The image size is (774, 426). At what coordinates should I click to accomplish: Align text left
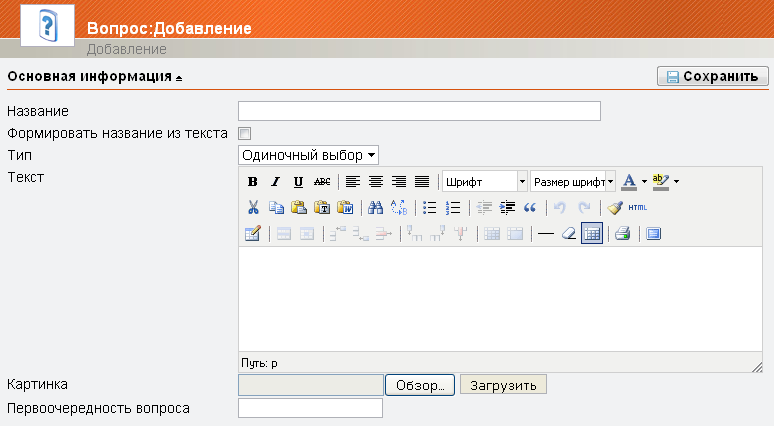point(352,182)
